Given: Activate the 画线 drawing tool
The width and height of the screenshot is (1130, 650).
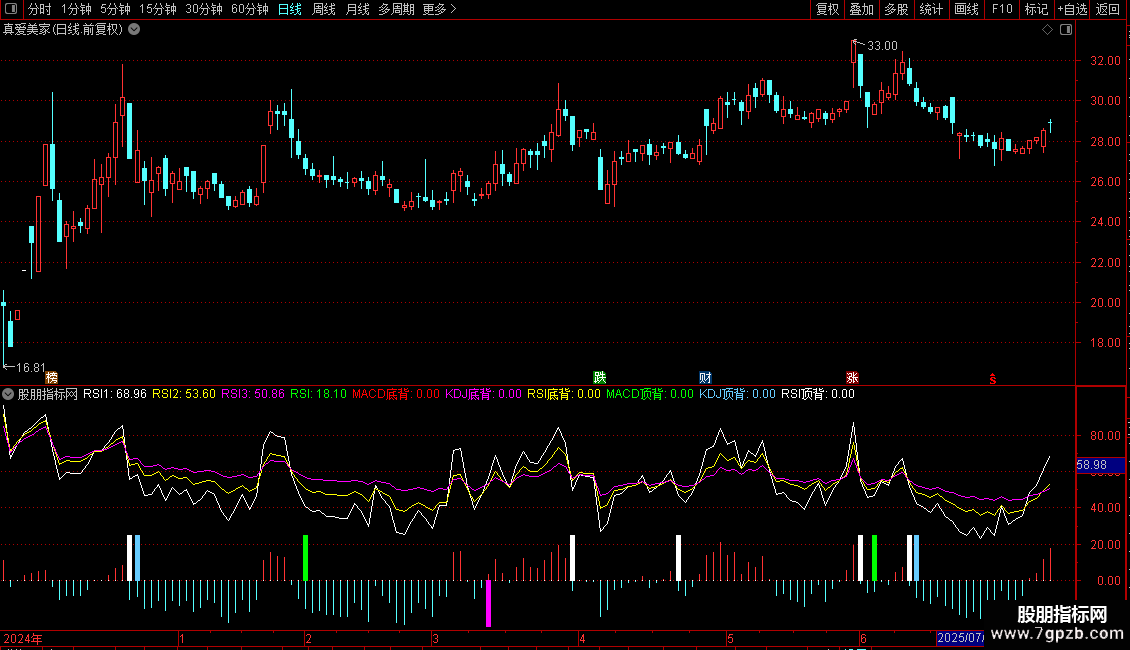Looking at the screenshot, I should pos(966,9).
